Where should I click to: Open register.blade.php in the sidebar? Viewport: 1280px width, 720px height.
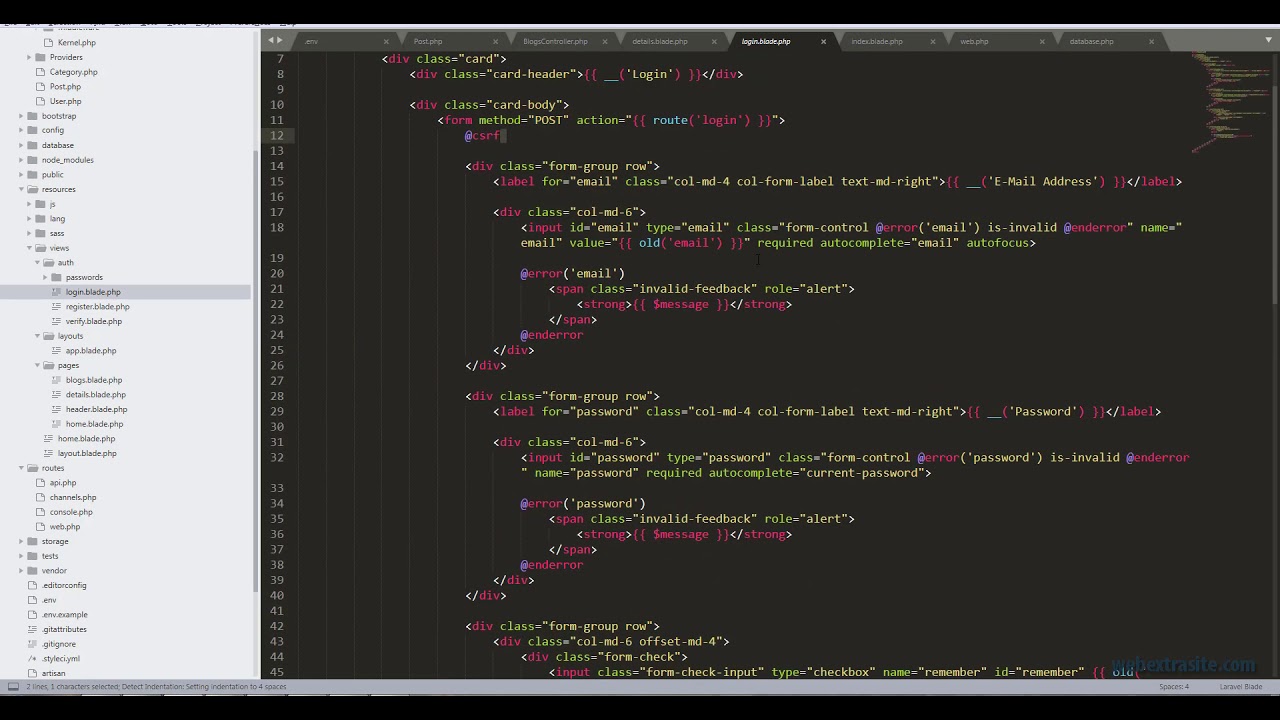tap(97, 306)
